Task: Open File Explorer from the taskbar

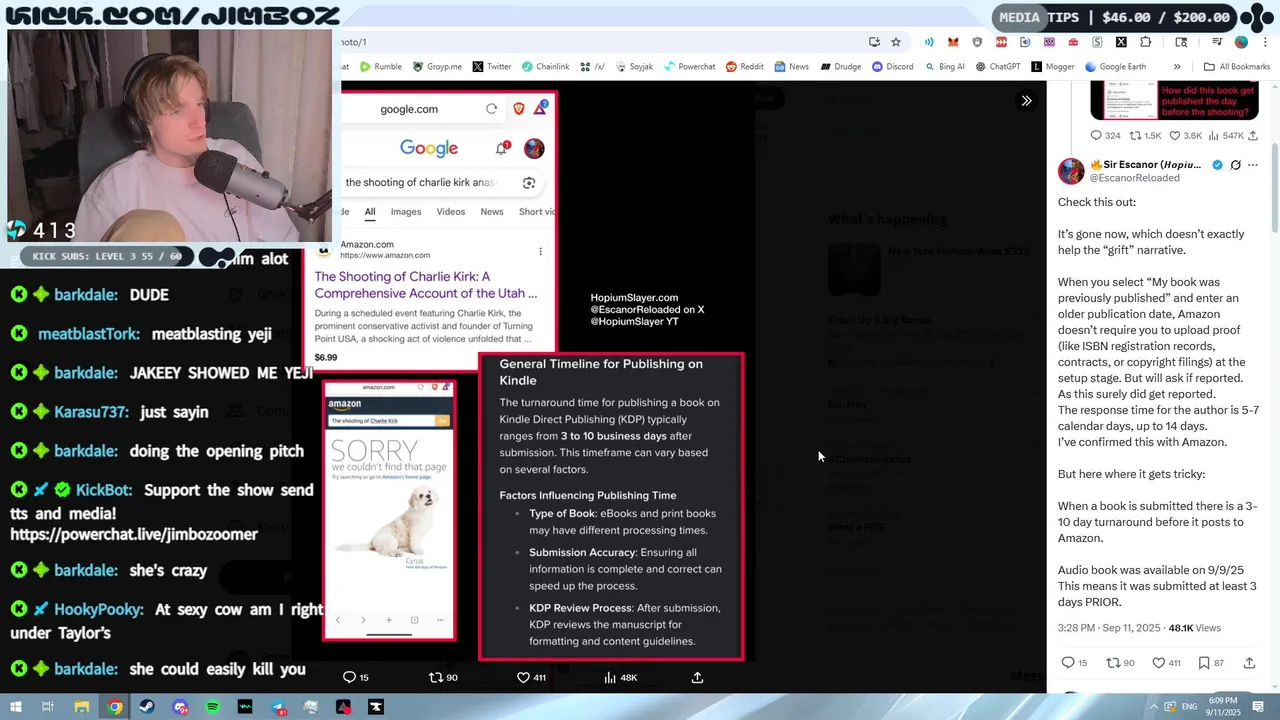Action: 82,707
